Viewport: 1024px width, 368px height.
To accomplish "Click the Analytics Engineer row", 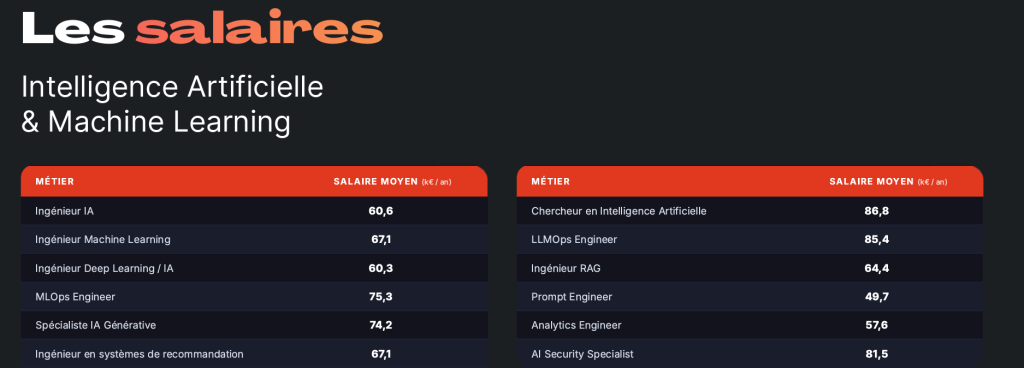I will point(750,325).
